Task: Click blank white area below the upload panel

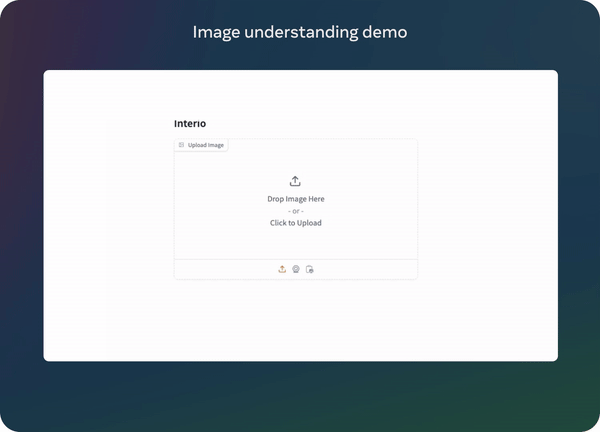Action: tap(295, 320)
